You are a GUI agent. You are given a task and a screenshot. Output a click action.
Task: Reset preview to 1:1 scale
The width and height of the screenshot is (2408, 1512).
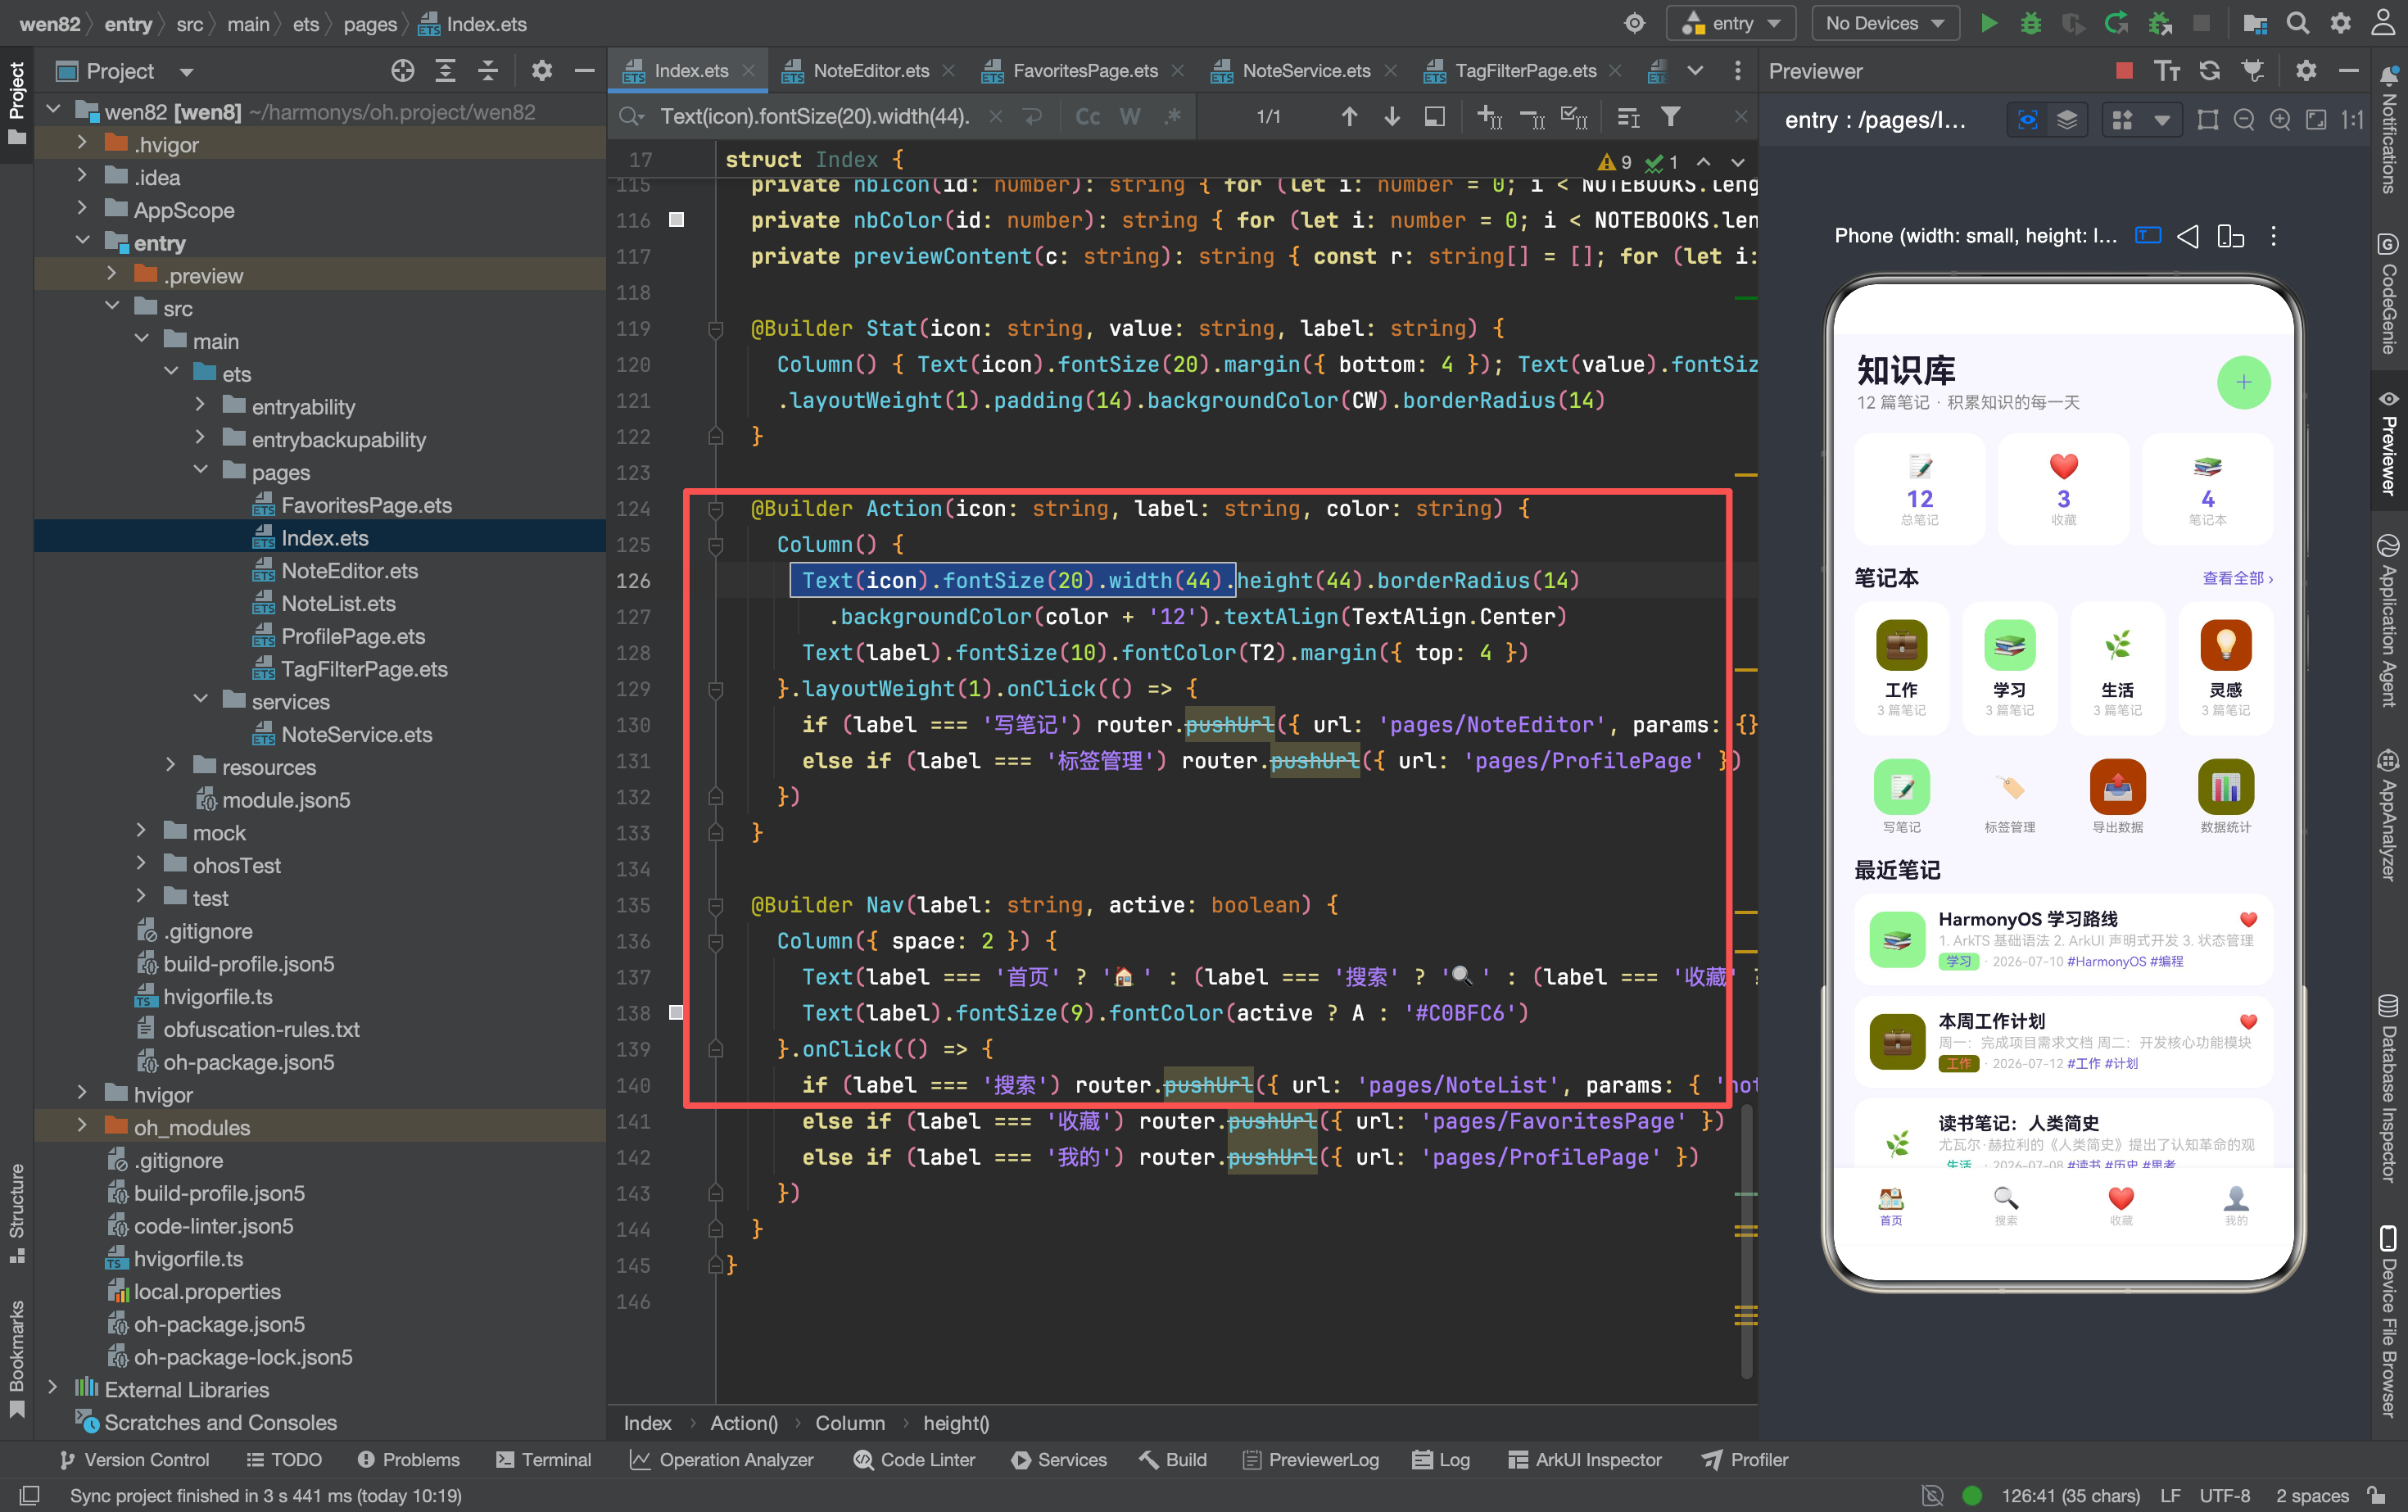[2353, 120]
